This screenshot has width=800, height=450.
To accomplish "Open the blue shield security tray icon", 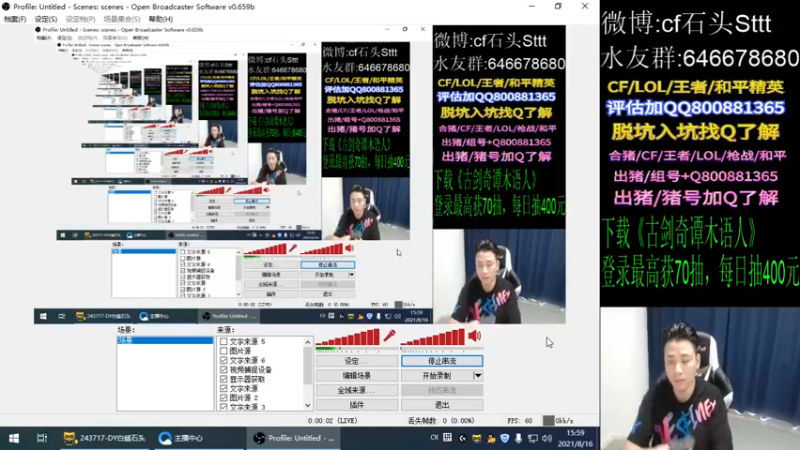I will point(505,438).
